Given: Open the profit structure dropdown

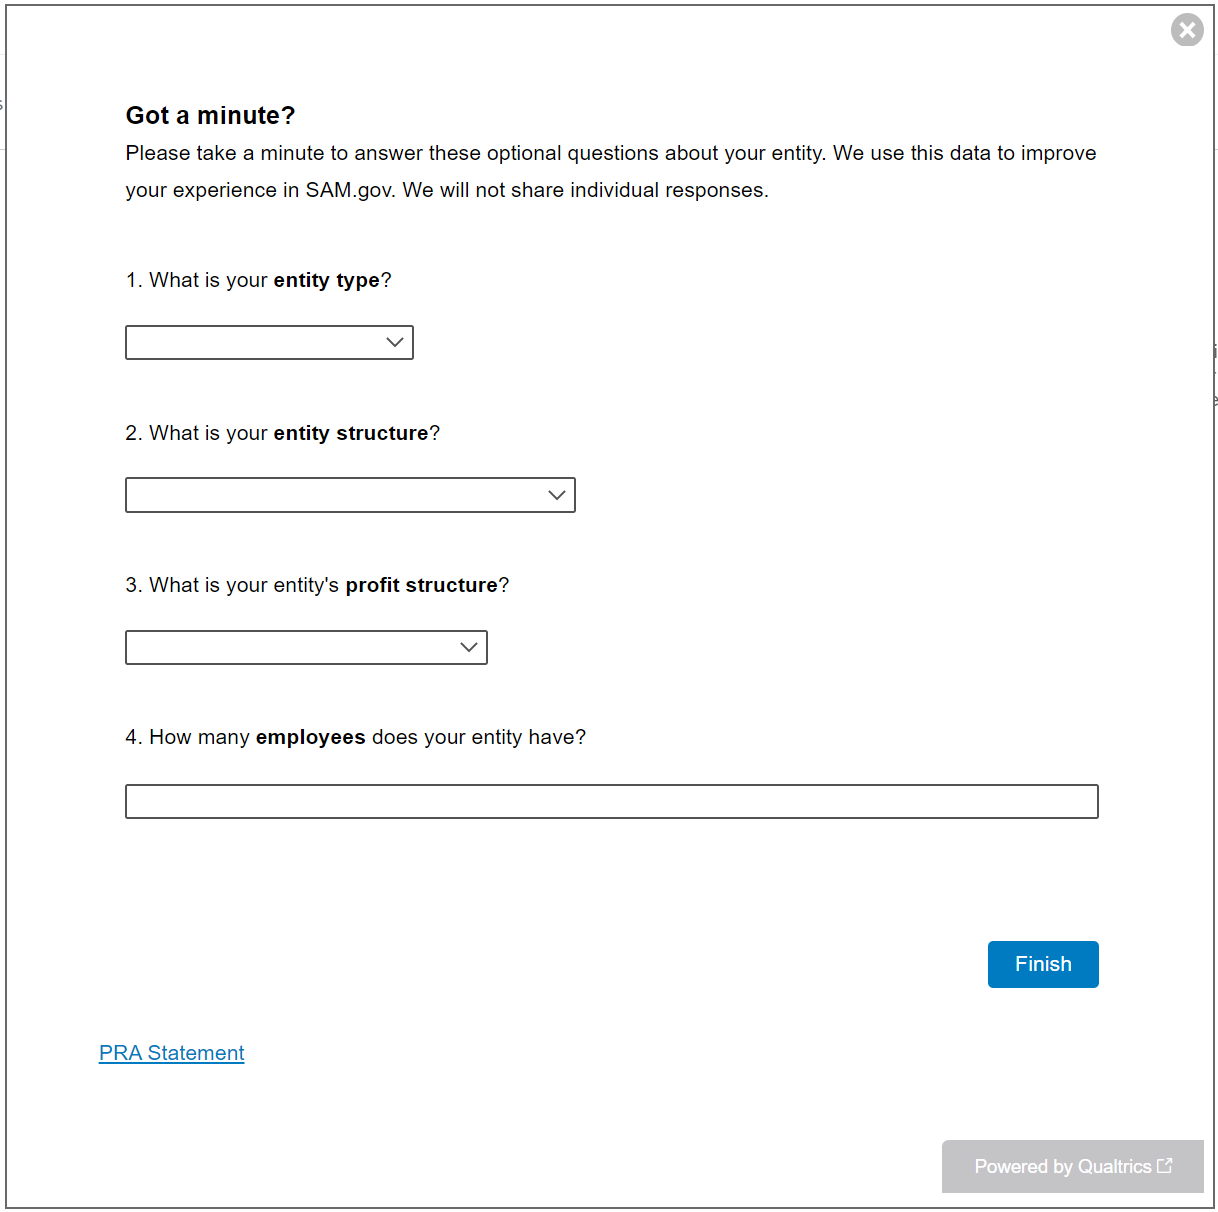Looking at the screenshot, I should pyautogui.click(x=306, y=648).
